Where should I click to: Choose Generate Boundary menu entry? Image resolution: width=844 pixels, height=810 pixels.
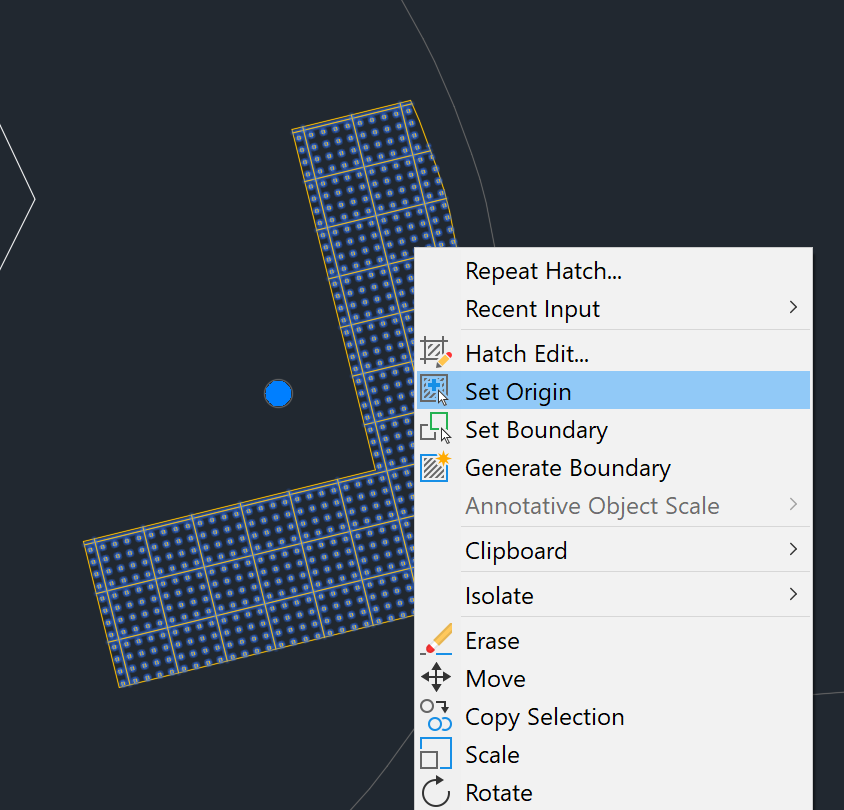coord(614,468)
